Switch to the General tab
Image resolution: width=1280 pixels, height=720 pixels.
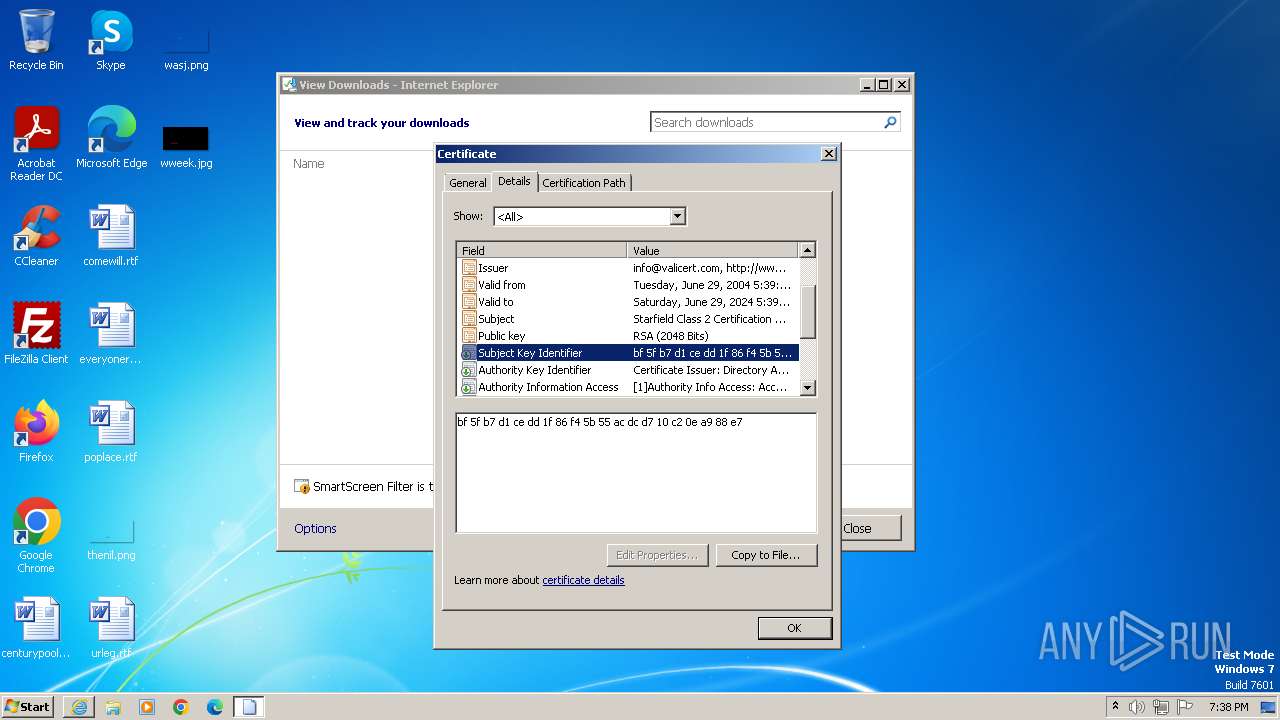(x=467, y=183)
